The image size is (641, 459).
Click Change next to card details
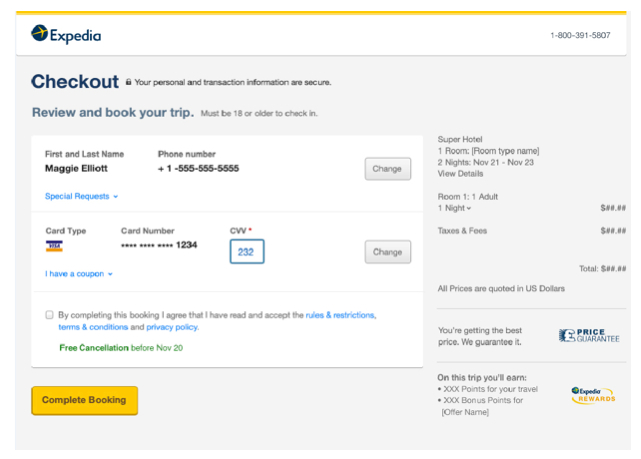coord(387,252)
